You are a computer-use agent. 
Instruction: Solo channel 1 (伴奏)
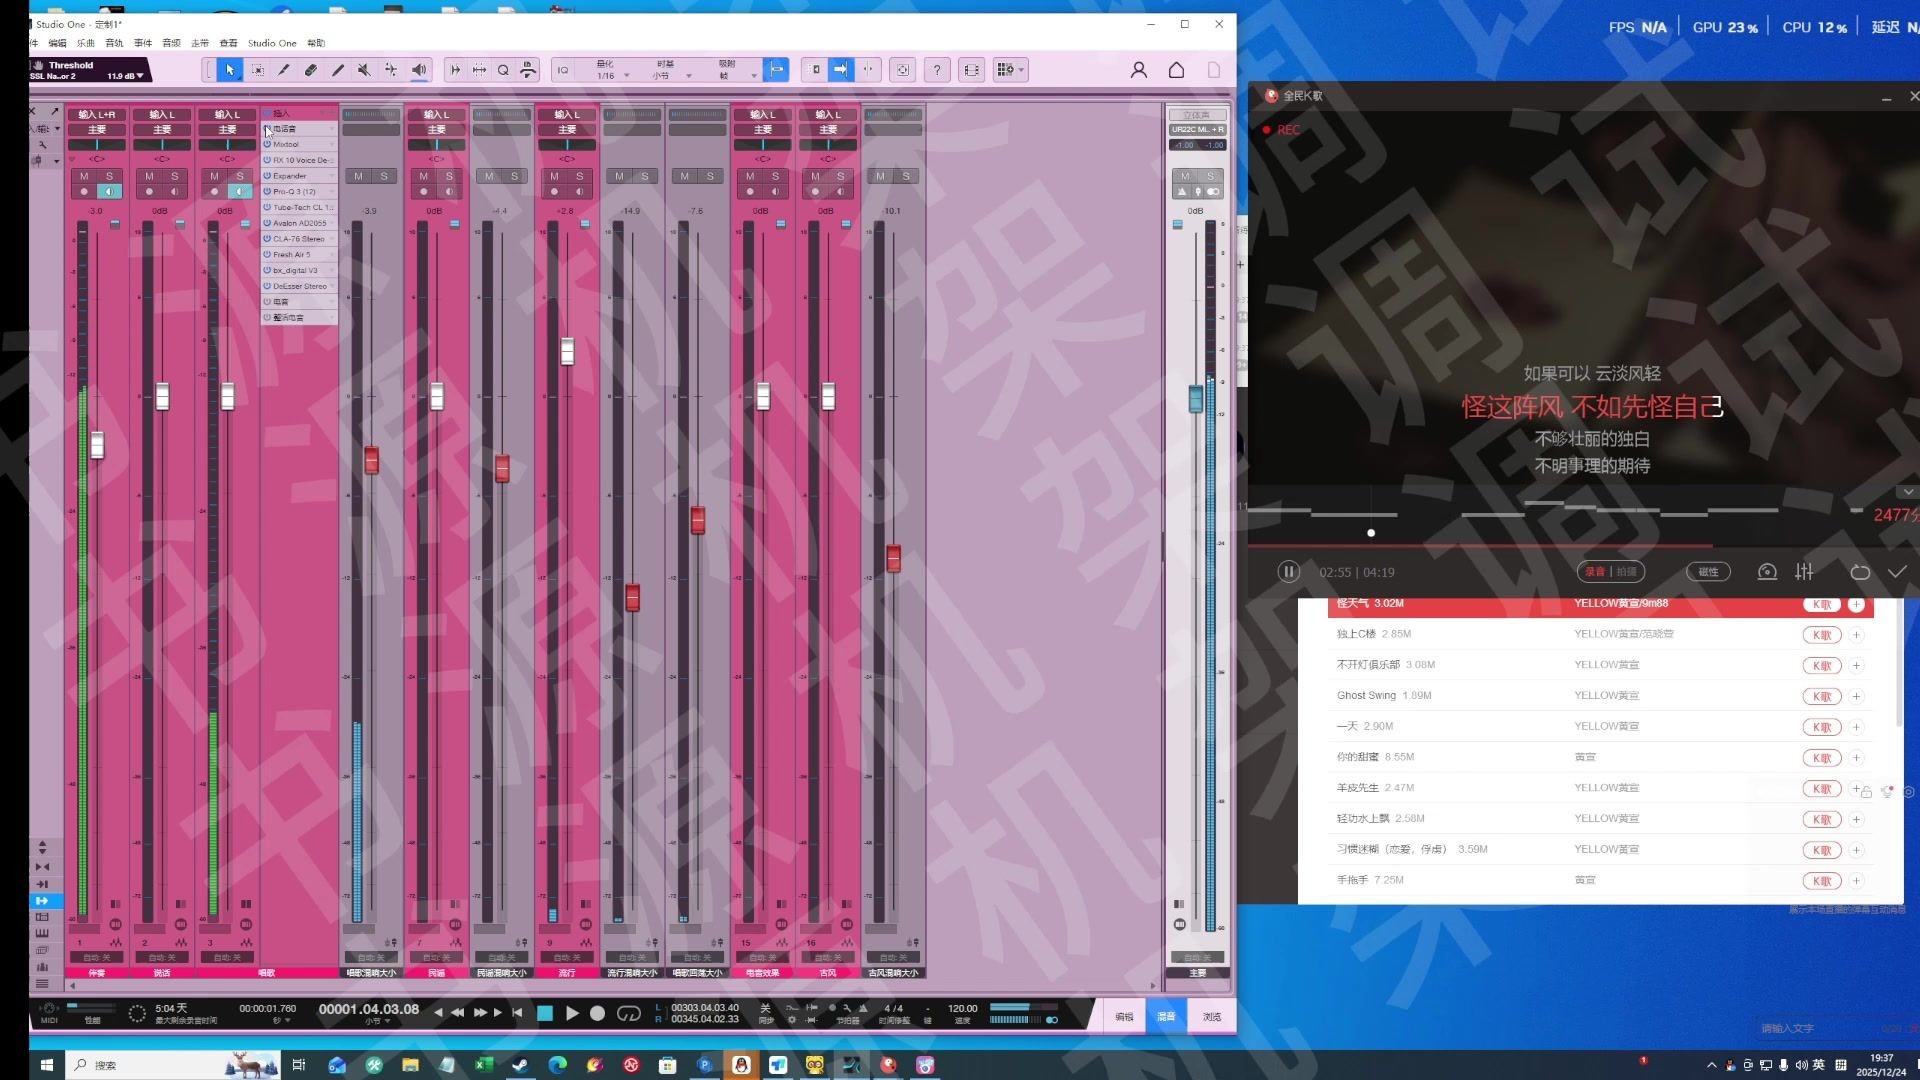109,176
